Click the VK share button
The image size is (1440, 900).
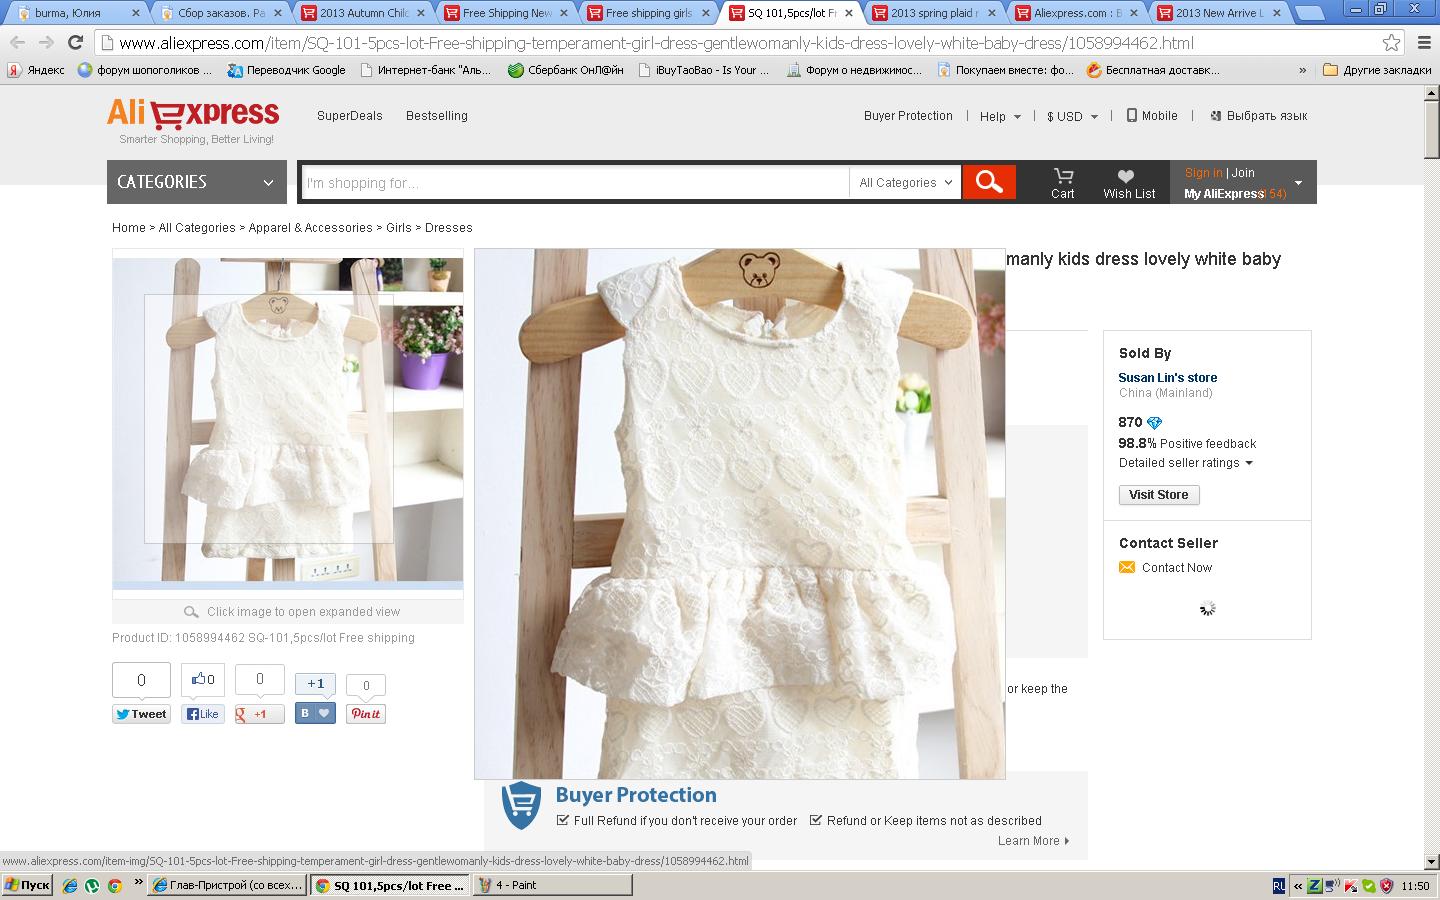tap(315, 714)
